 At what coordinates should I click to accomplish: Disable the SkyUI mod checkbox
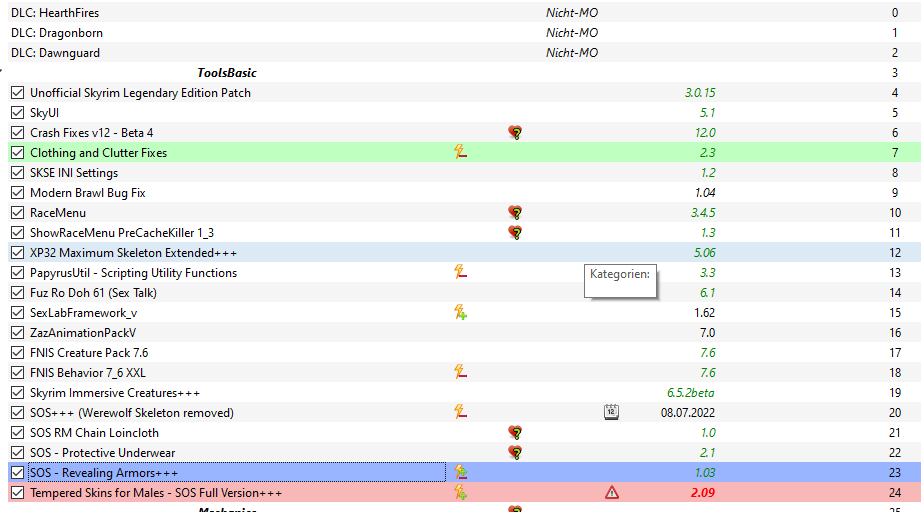pos(17,113)
